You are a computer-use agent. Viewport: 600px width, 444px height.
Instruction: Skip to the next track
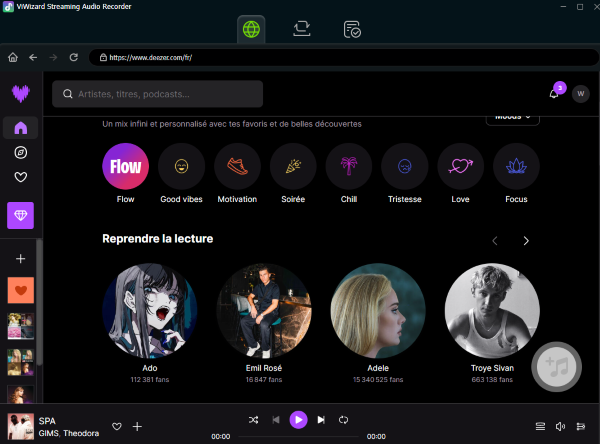coord(321,420)
